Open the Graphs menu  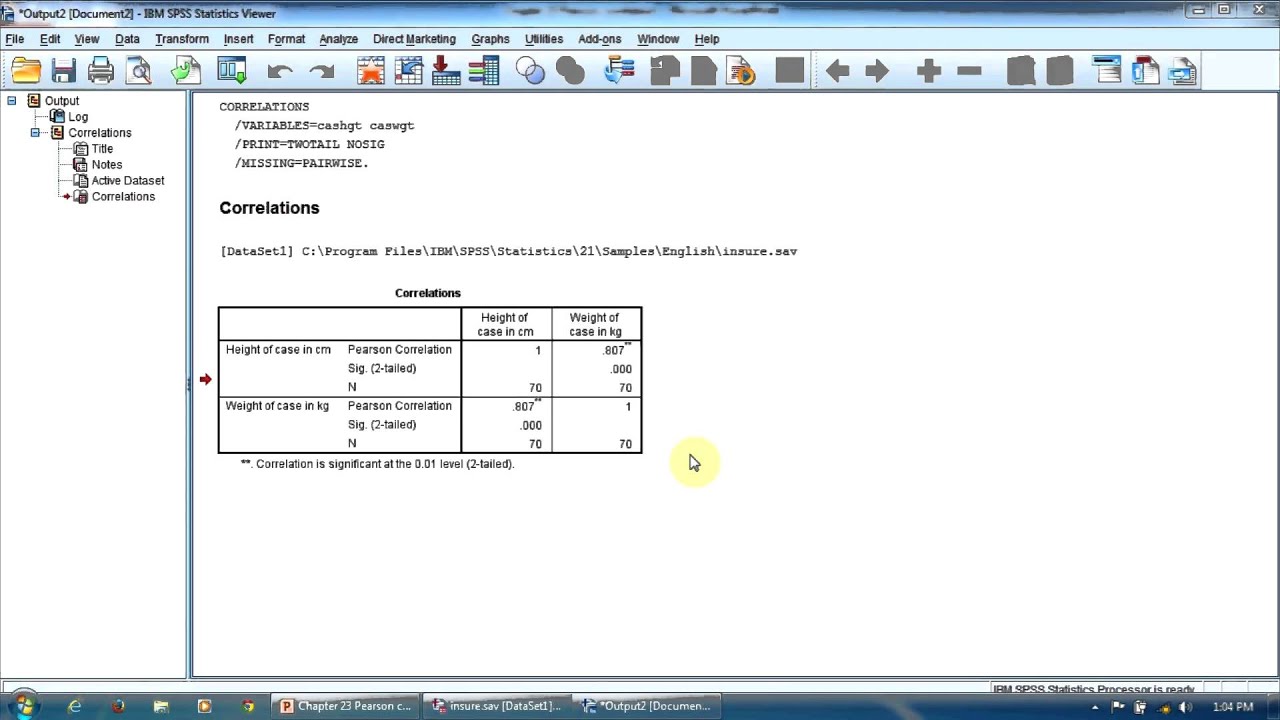(x=490, y=39)
